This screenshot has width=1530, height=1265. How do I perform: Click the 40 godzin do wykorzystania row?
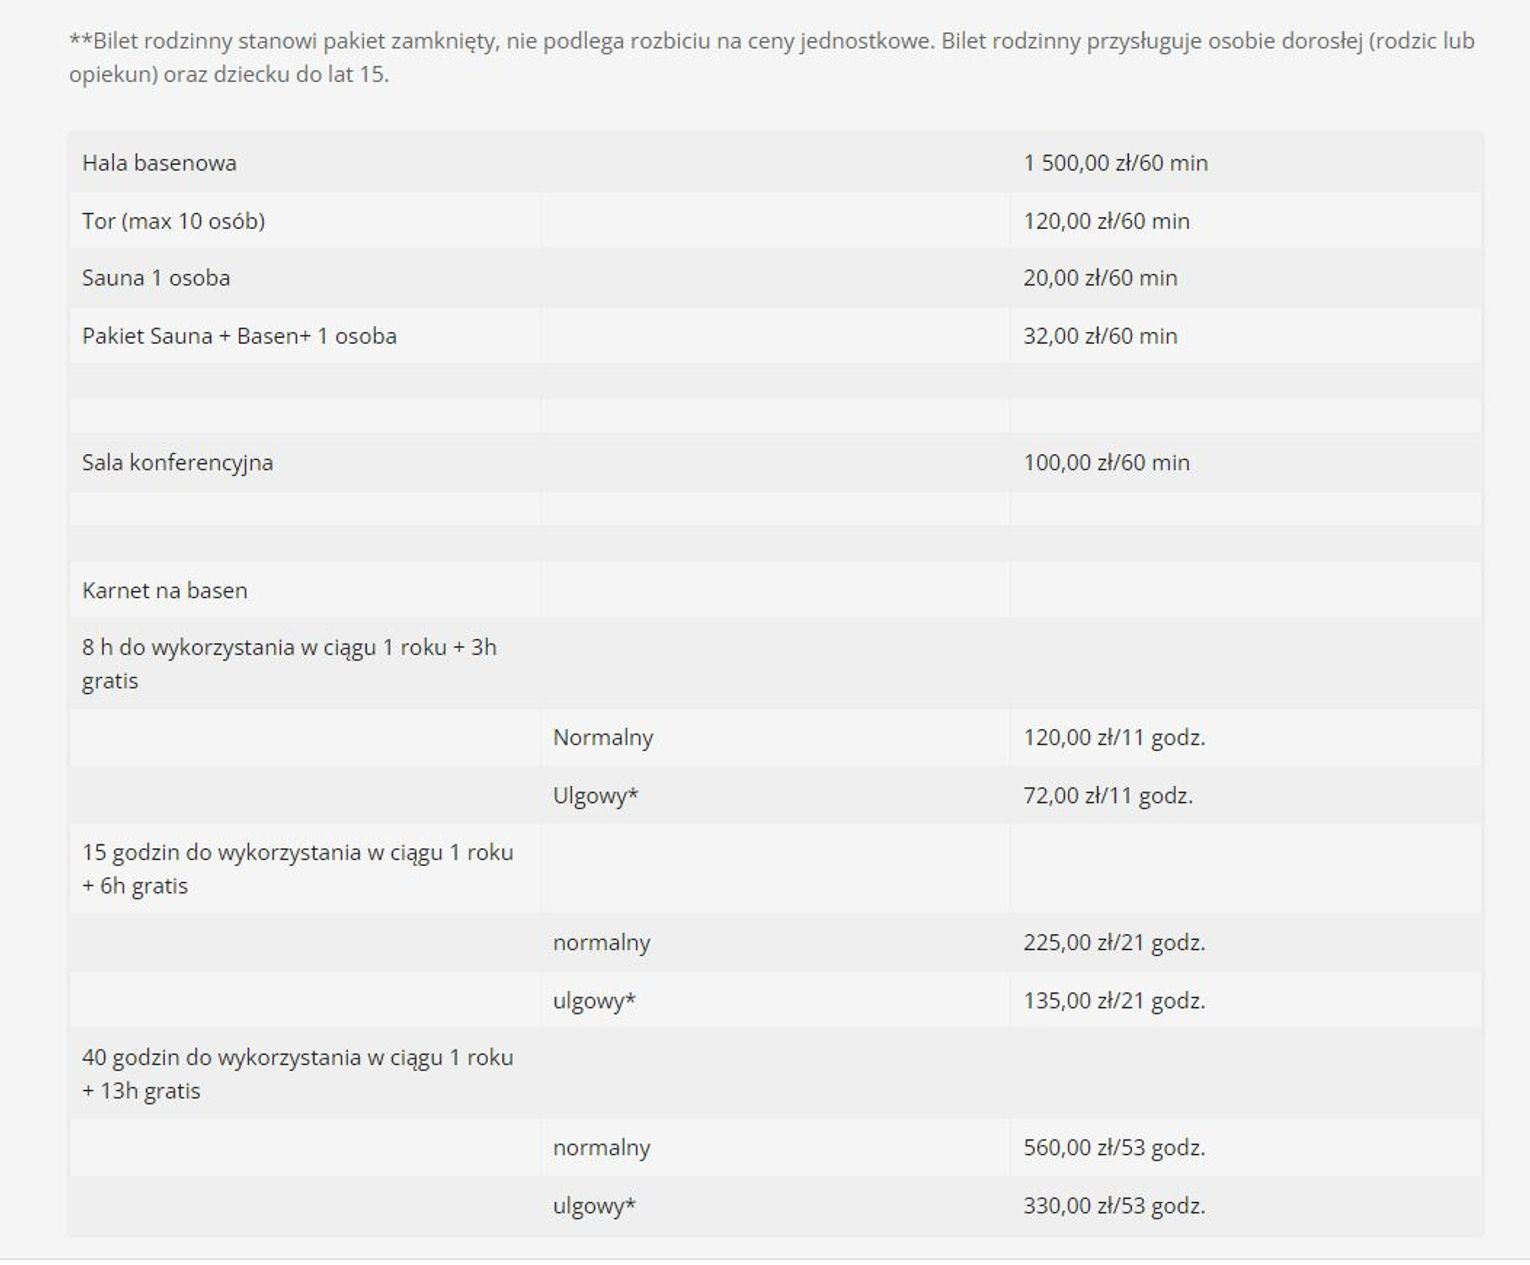coord(297,1074)
